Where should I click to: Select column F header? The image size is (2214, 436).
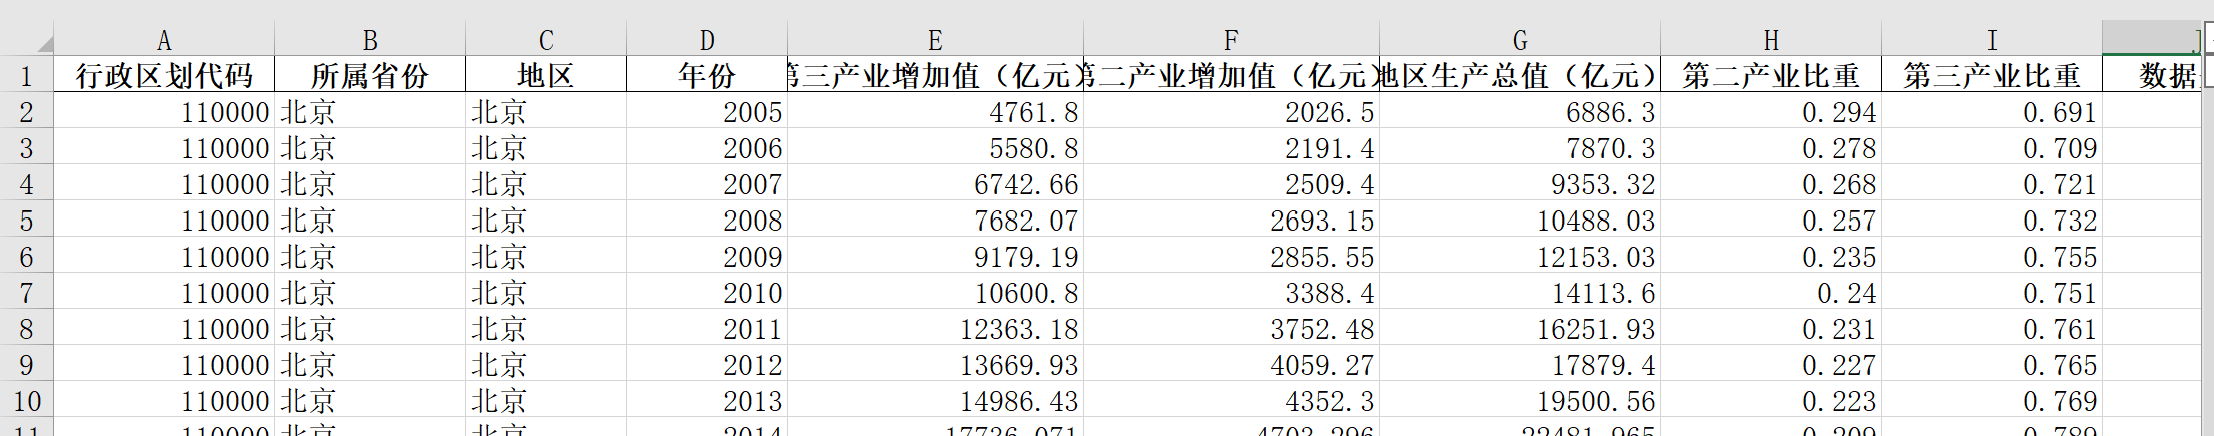coord(1231,40)
